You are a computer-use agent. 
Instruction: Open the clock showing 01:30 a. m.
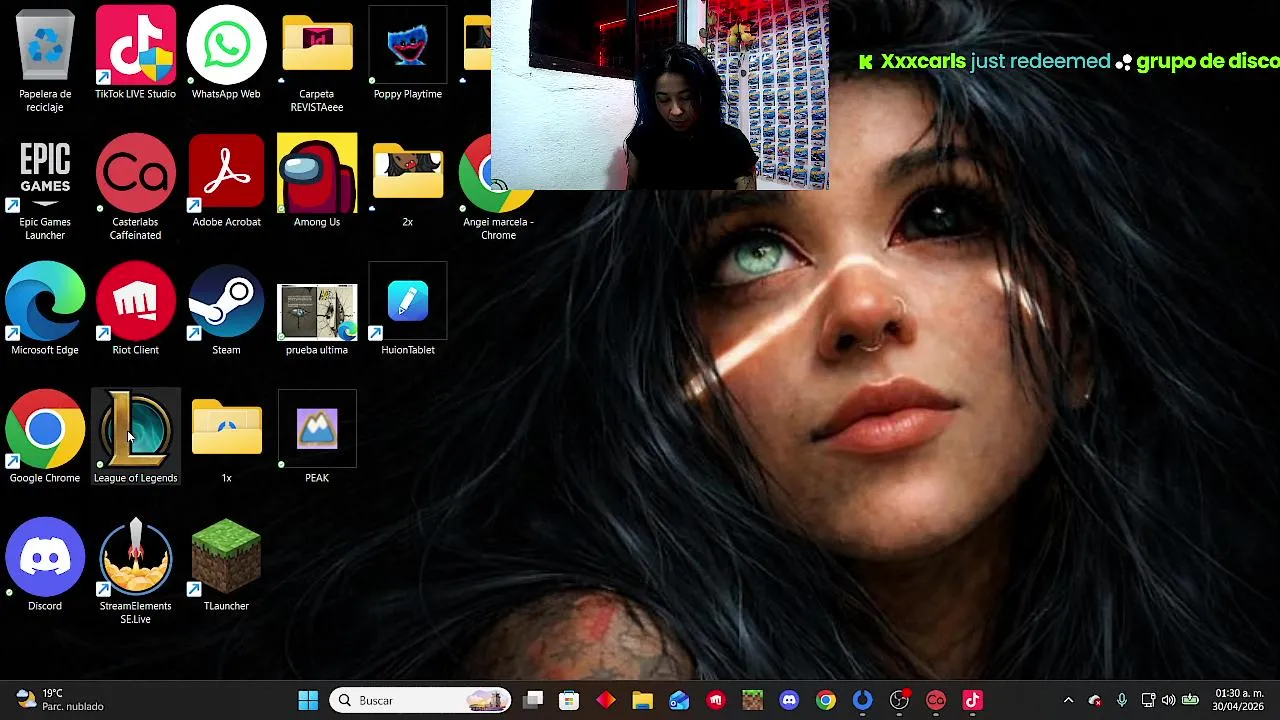pyautogui.click(x=1238, y=700)
